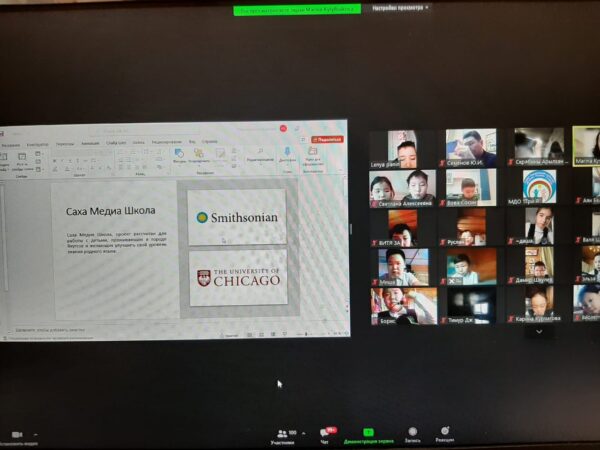Show next page of participant thumbnails
This screenshot has width=600, height=450.
click(x=539, y=331)
